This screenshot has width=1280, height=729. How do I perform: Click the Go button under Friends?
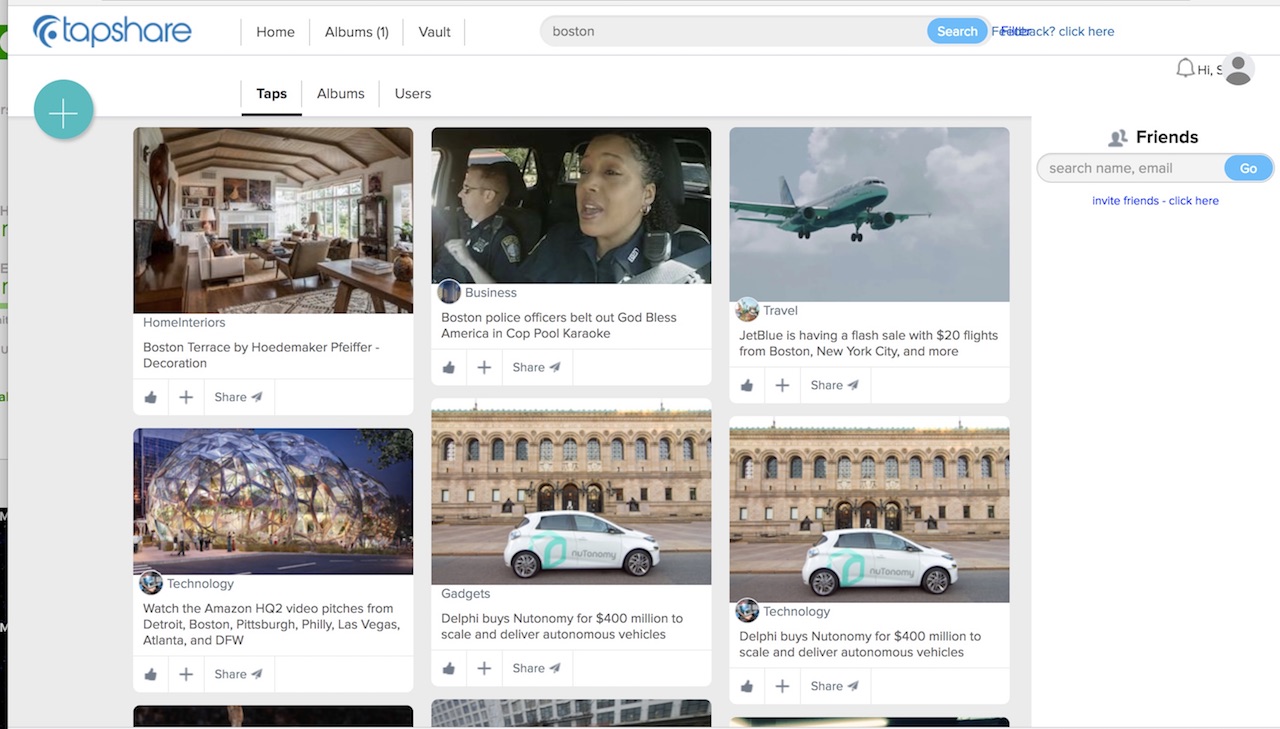(1248, 168)
